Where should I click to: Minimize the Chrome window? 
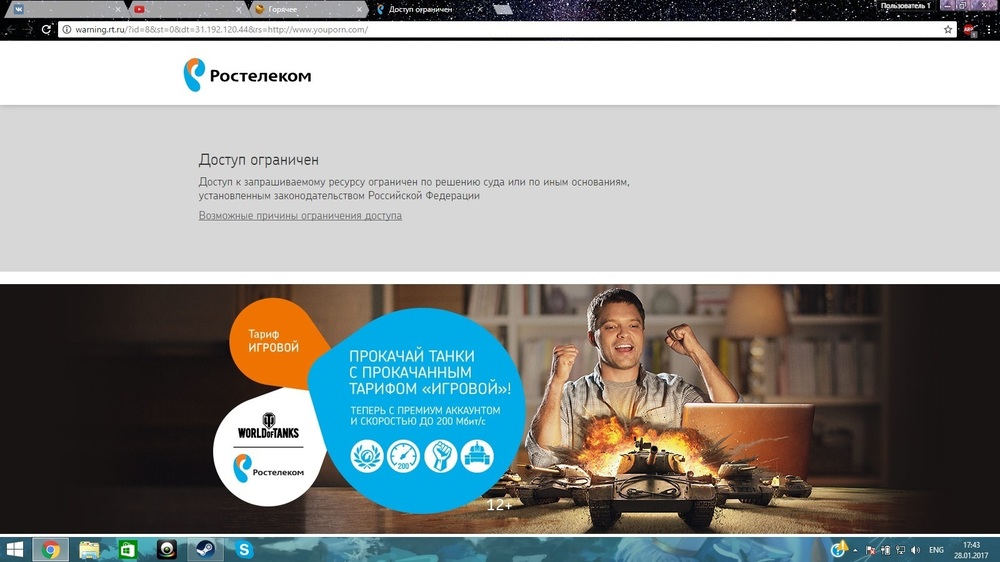(947, 5)
